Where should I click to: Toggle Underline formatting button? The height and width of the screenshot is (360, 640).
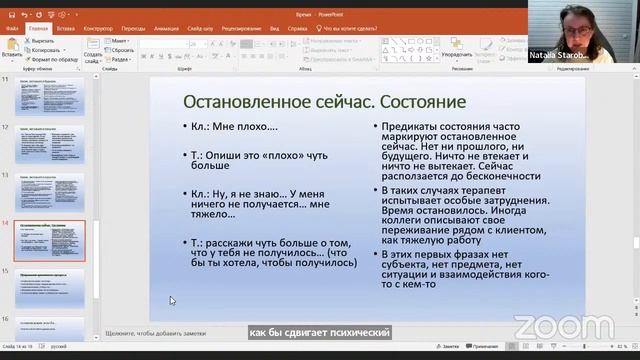[x=161, y=56]
